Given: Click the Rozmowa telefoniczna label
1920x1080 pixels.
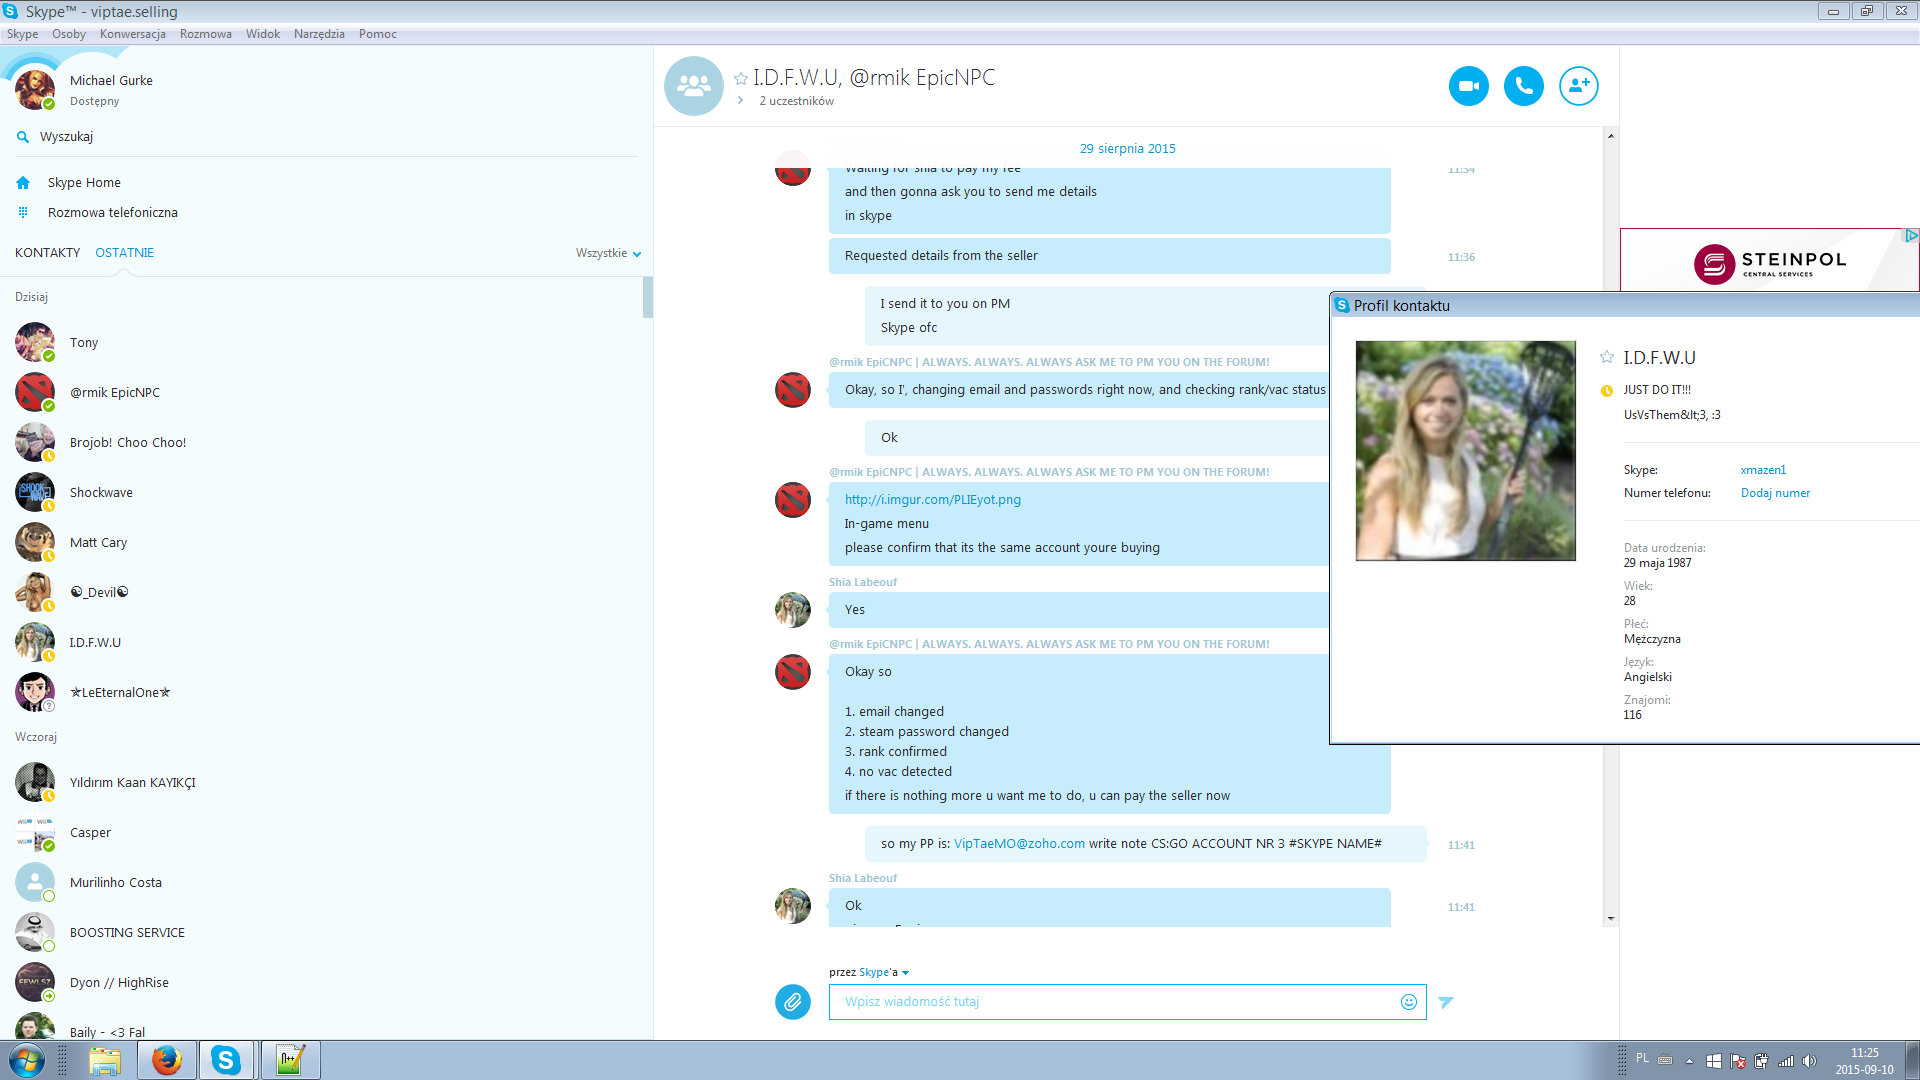Looking at the screenshot, I should [x=113, y=213].
